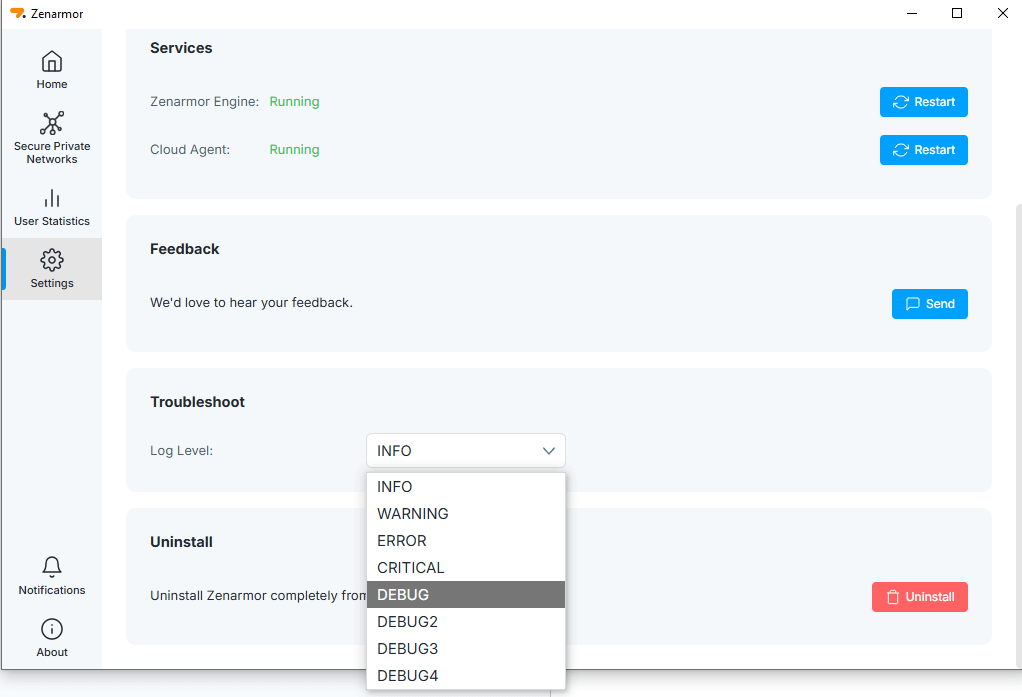Collapse the Log Level dropdown box
Viewport: 1022px width, 697px height.
pyautogui.click(x=465, y=451)
